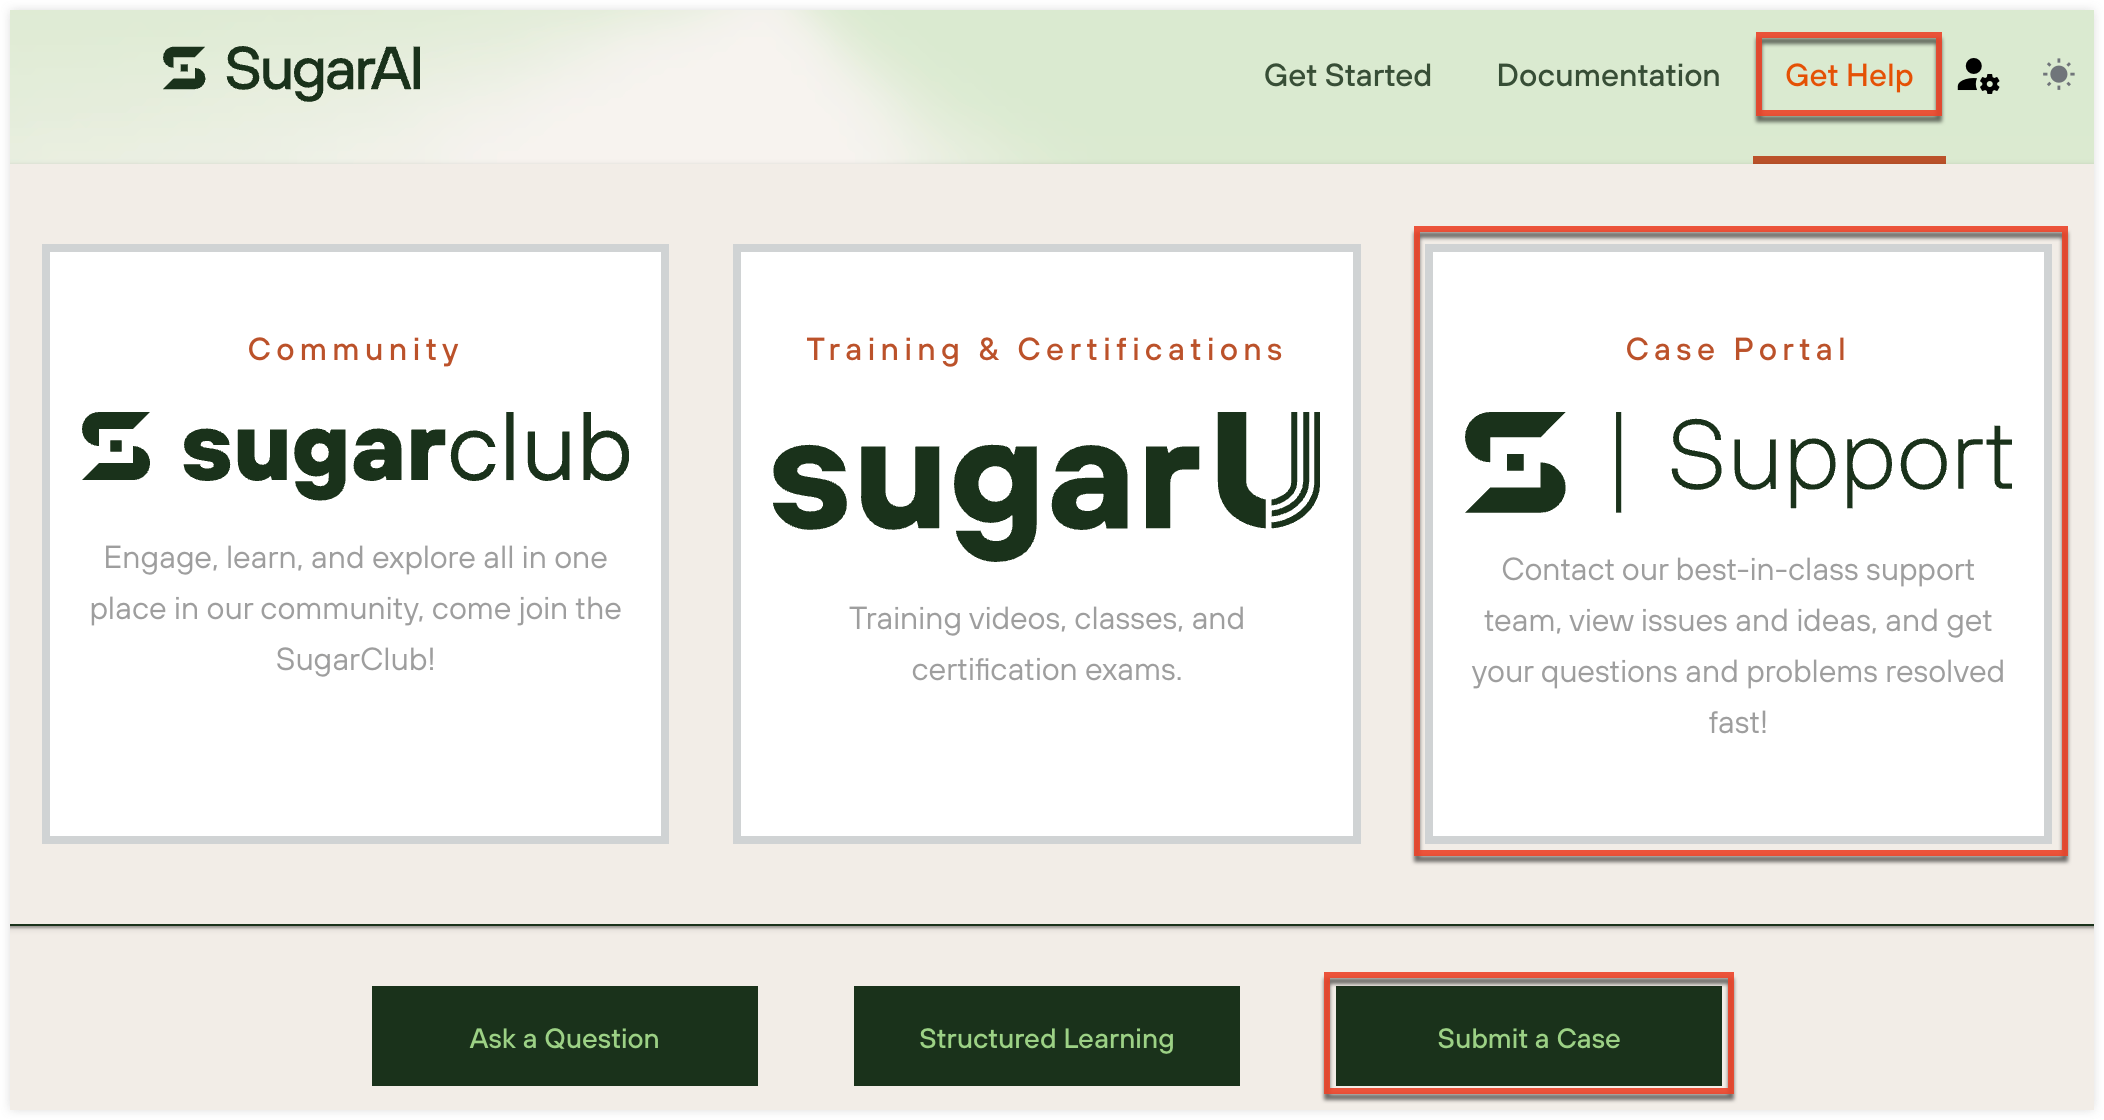
Task: Click 'Training videos, classes, and certification exams.' text
Action: [x=1046, y=644]
